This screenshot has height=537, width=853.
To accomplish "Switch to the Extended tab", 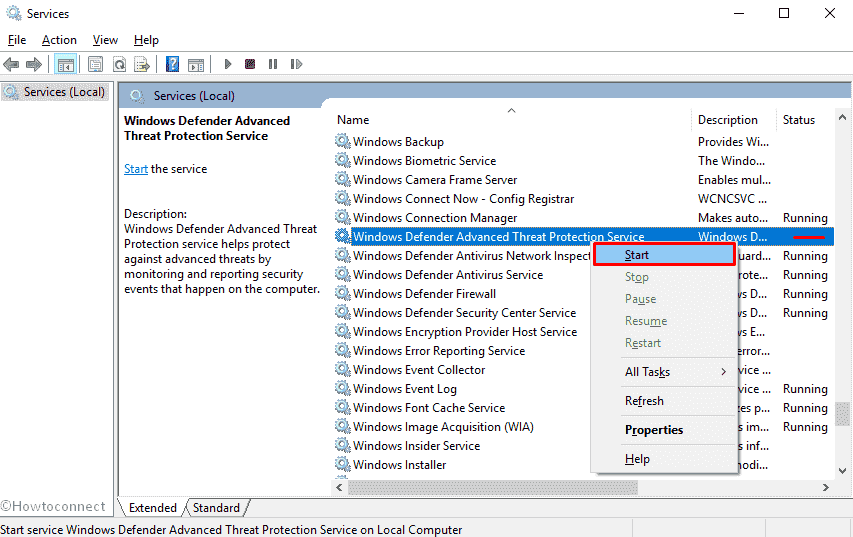I will 152,508.
